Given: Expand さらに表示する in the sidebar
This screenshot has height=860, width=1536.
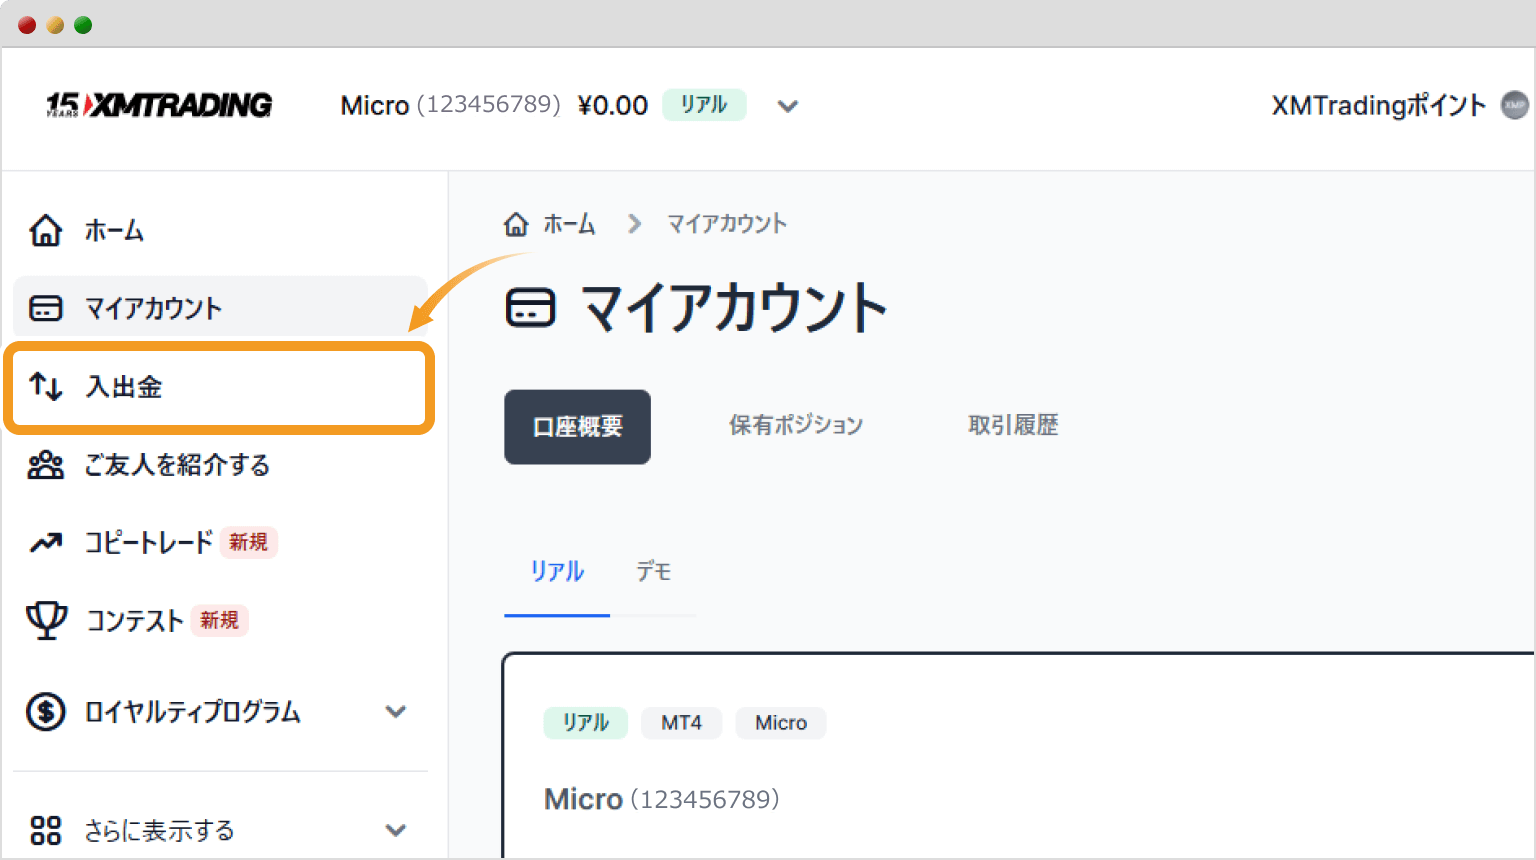Looking at the screenshot, I should point(396,830).
